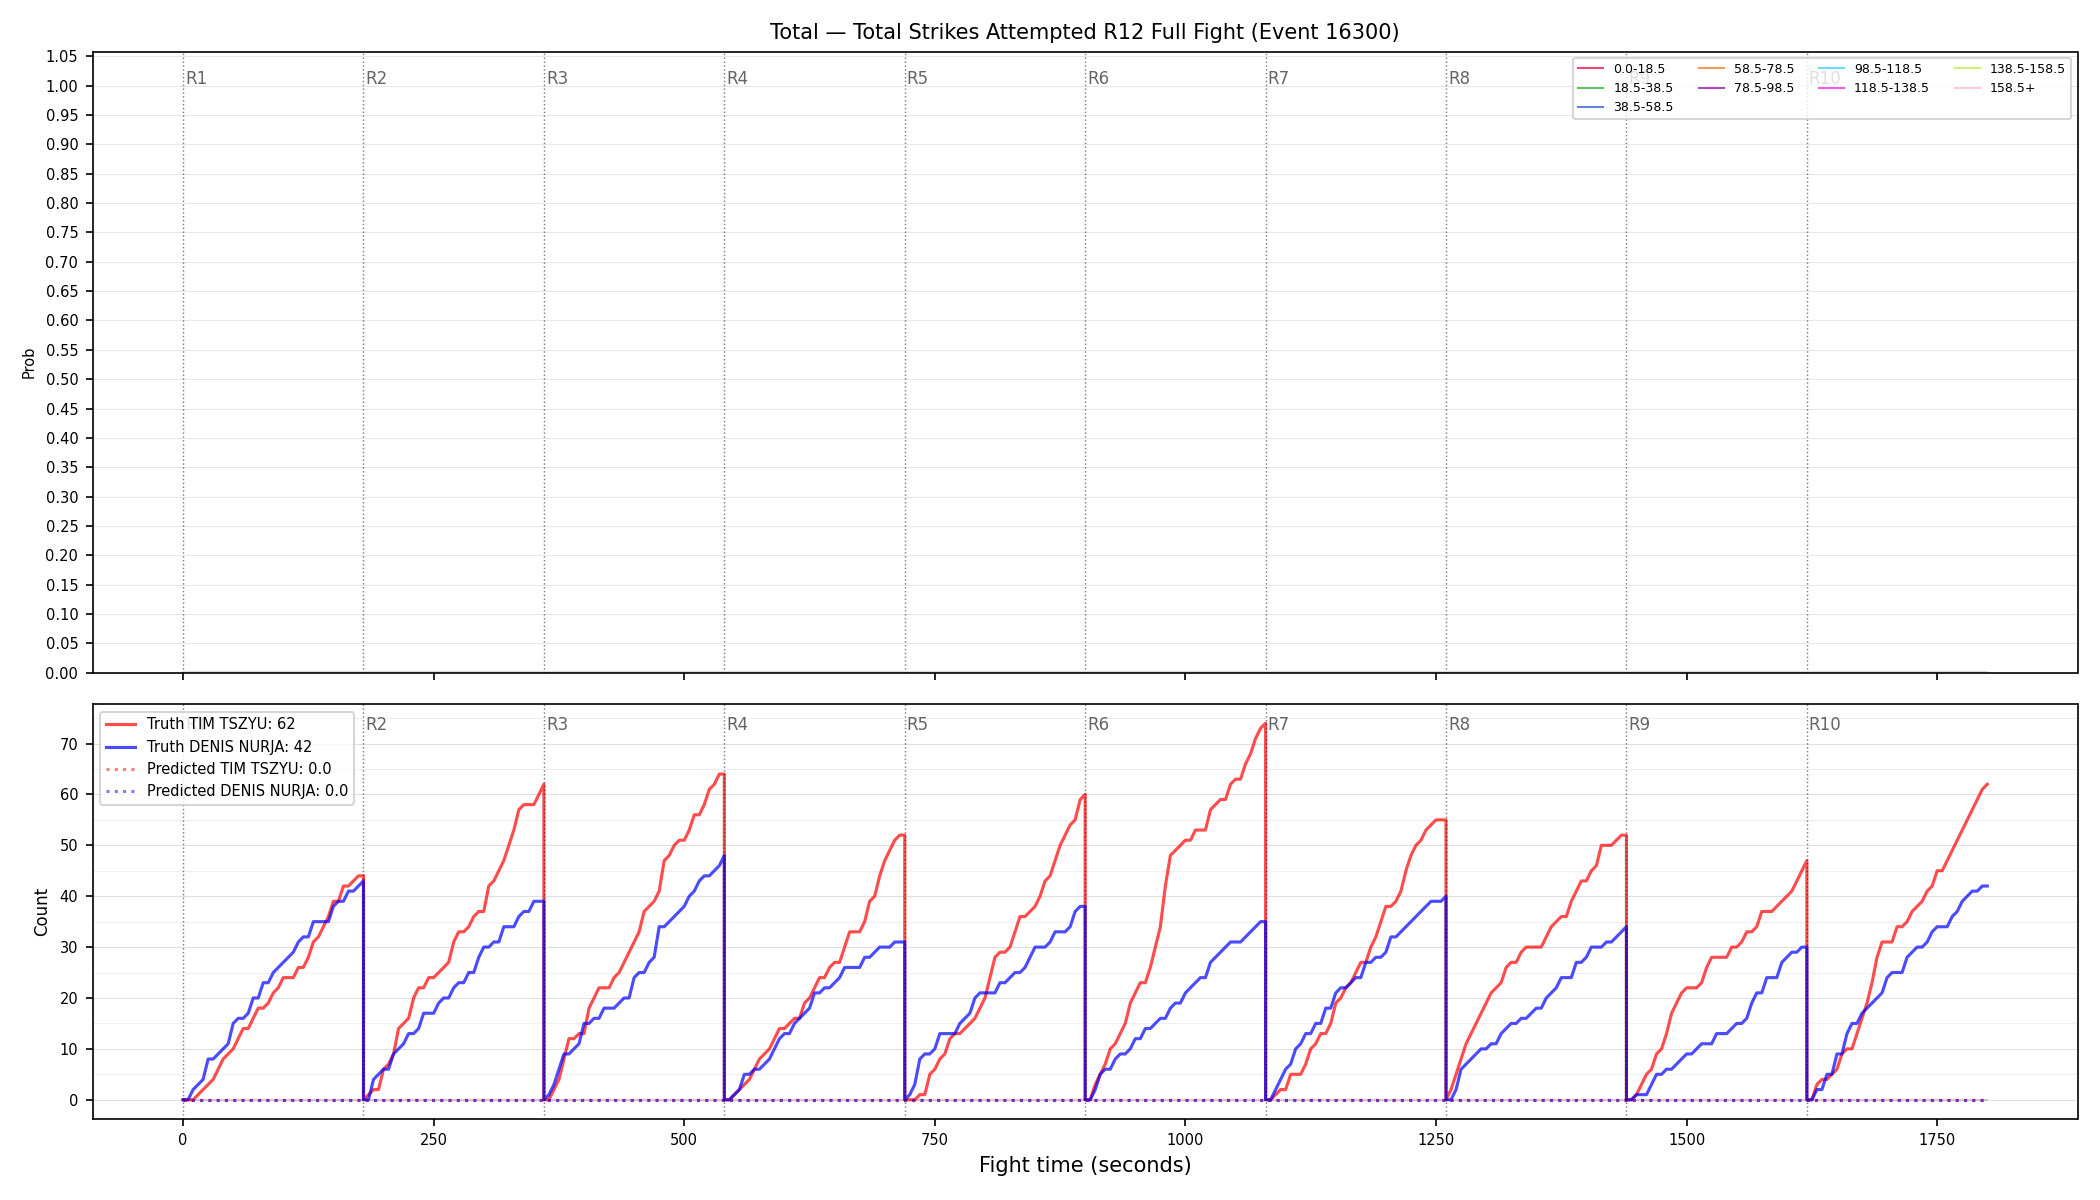Screen dimensions: 2100x1200
Task: Click the 1250 tick on the fight time axis
Action: point(1436,1139)
